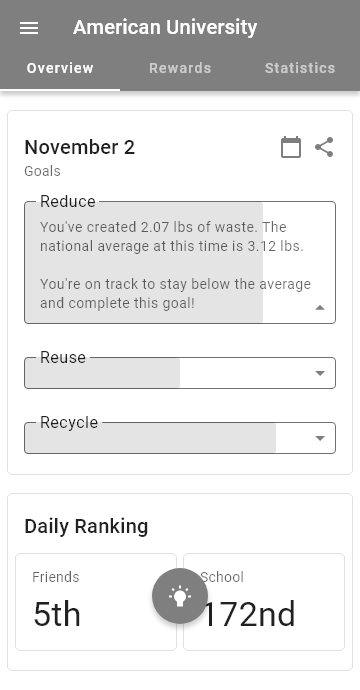Tap the share icon for November 2
Viewport: 360px width, 690px height.
click(x=324, y=147)
